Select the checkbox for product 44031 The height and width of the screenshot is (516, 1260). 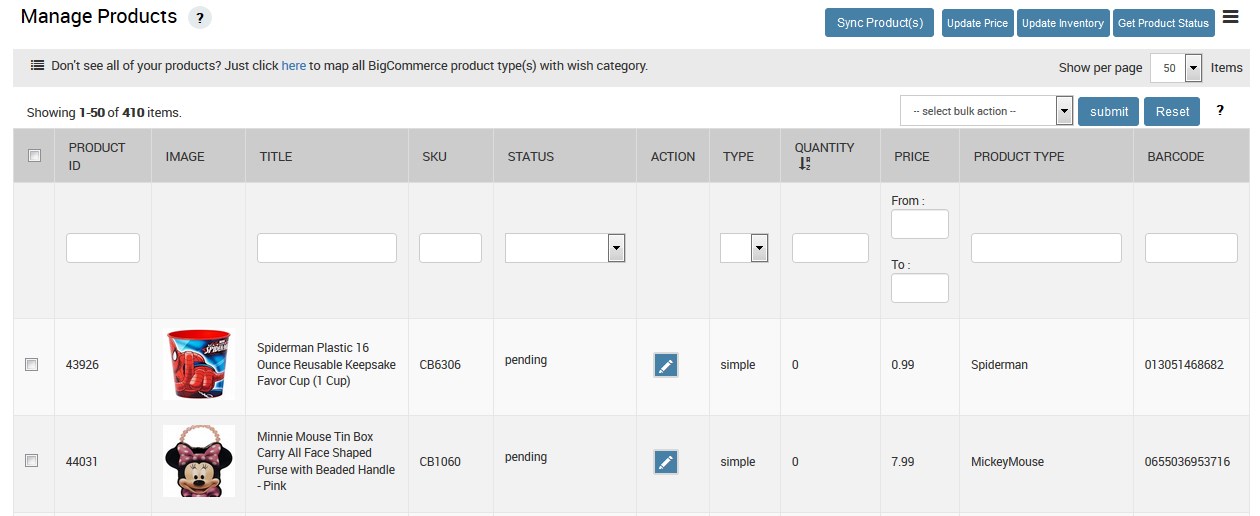tap(32, 461)
